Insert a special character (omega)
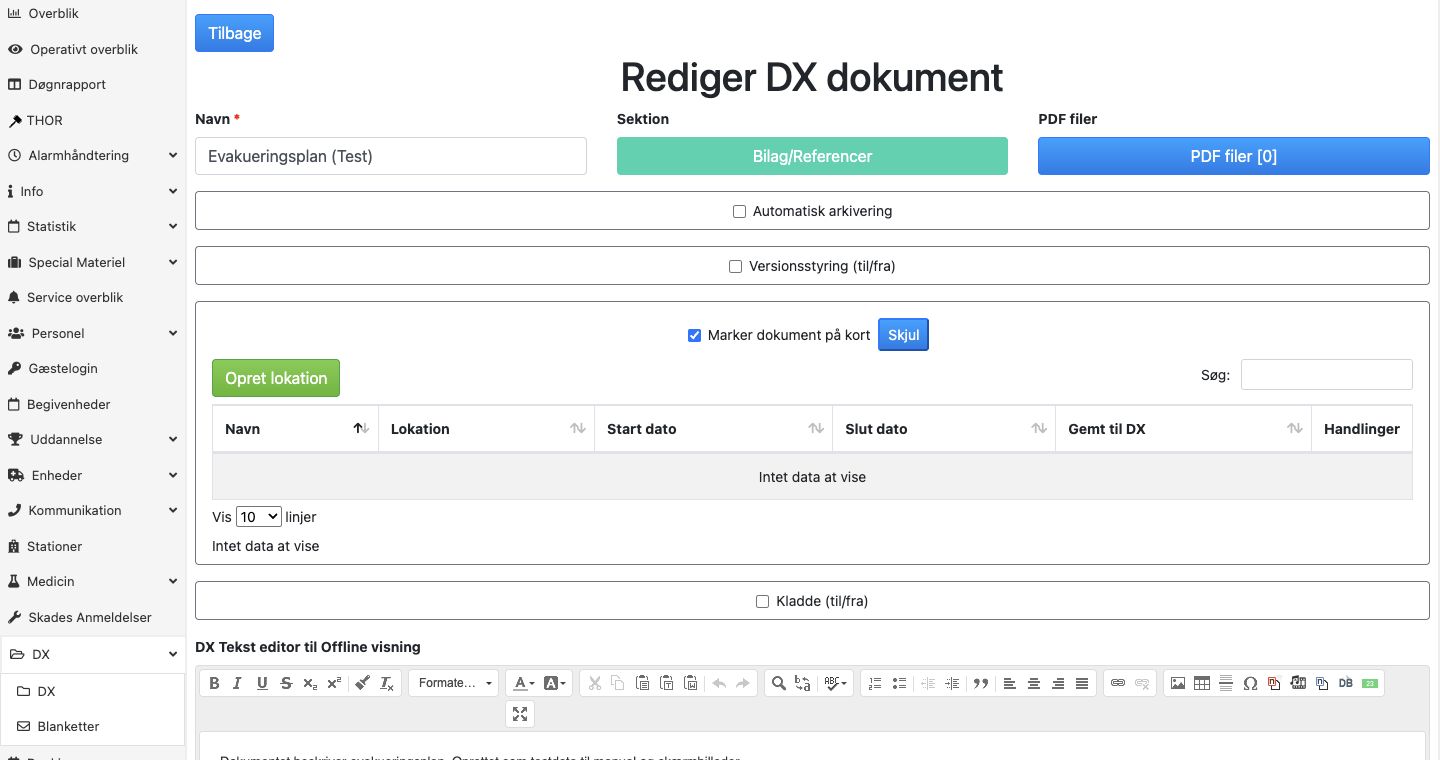The height and width of the screenshot is (760, 1440). point(1250,683)
